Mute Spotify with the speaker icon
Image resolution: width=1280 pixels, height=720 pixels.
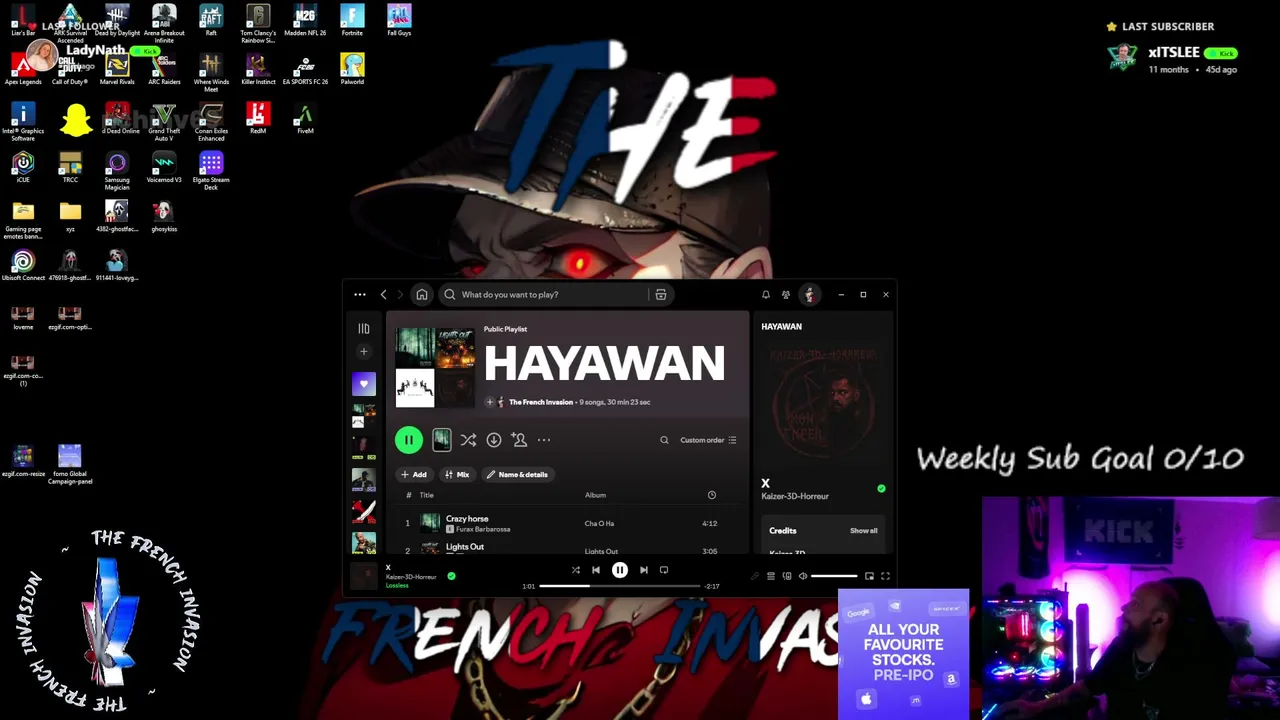click(802, 576)
